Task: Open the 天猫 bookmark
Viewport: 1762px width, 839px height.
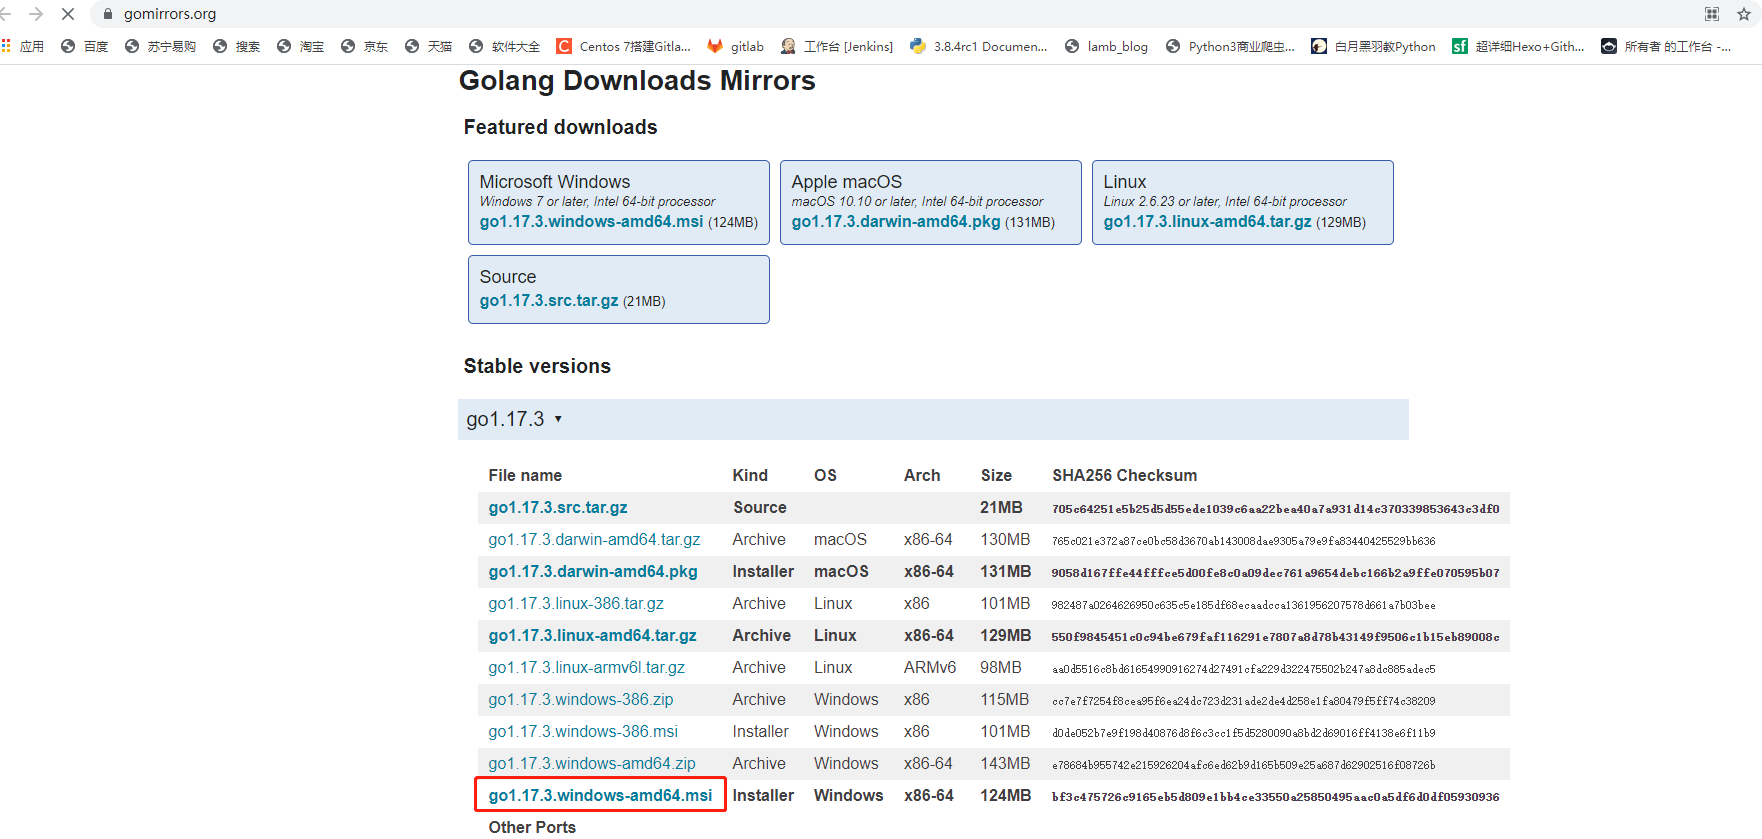Action: click(x=428, y=46)
